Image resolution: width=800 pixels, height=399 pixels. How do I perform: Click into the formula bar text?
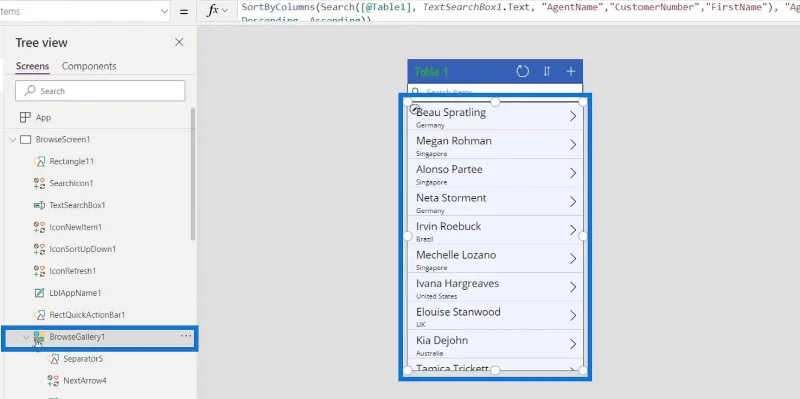(x=518, y=11)
